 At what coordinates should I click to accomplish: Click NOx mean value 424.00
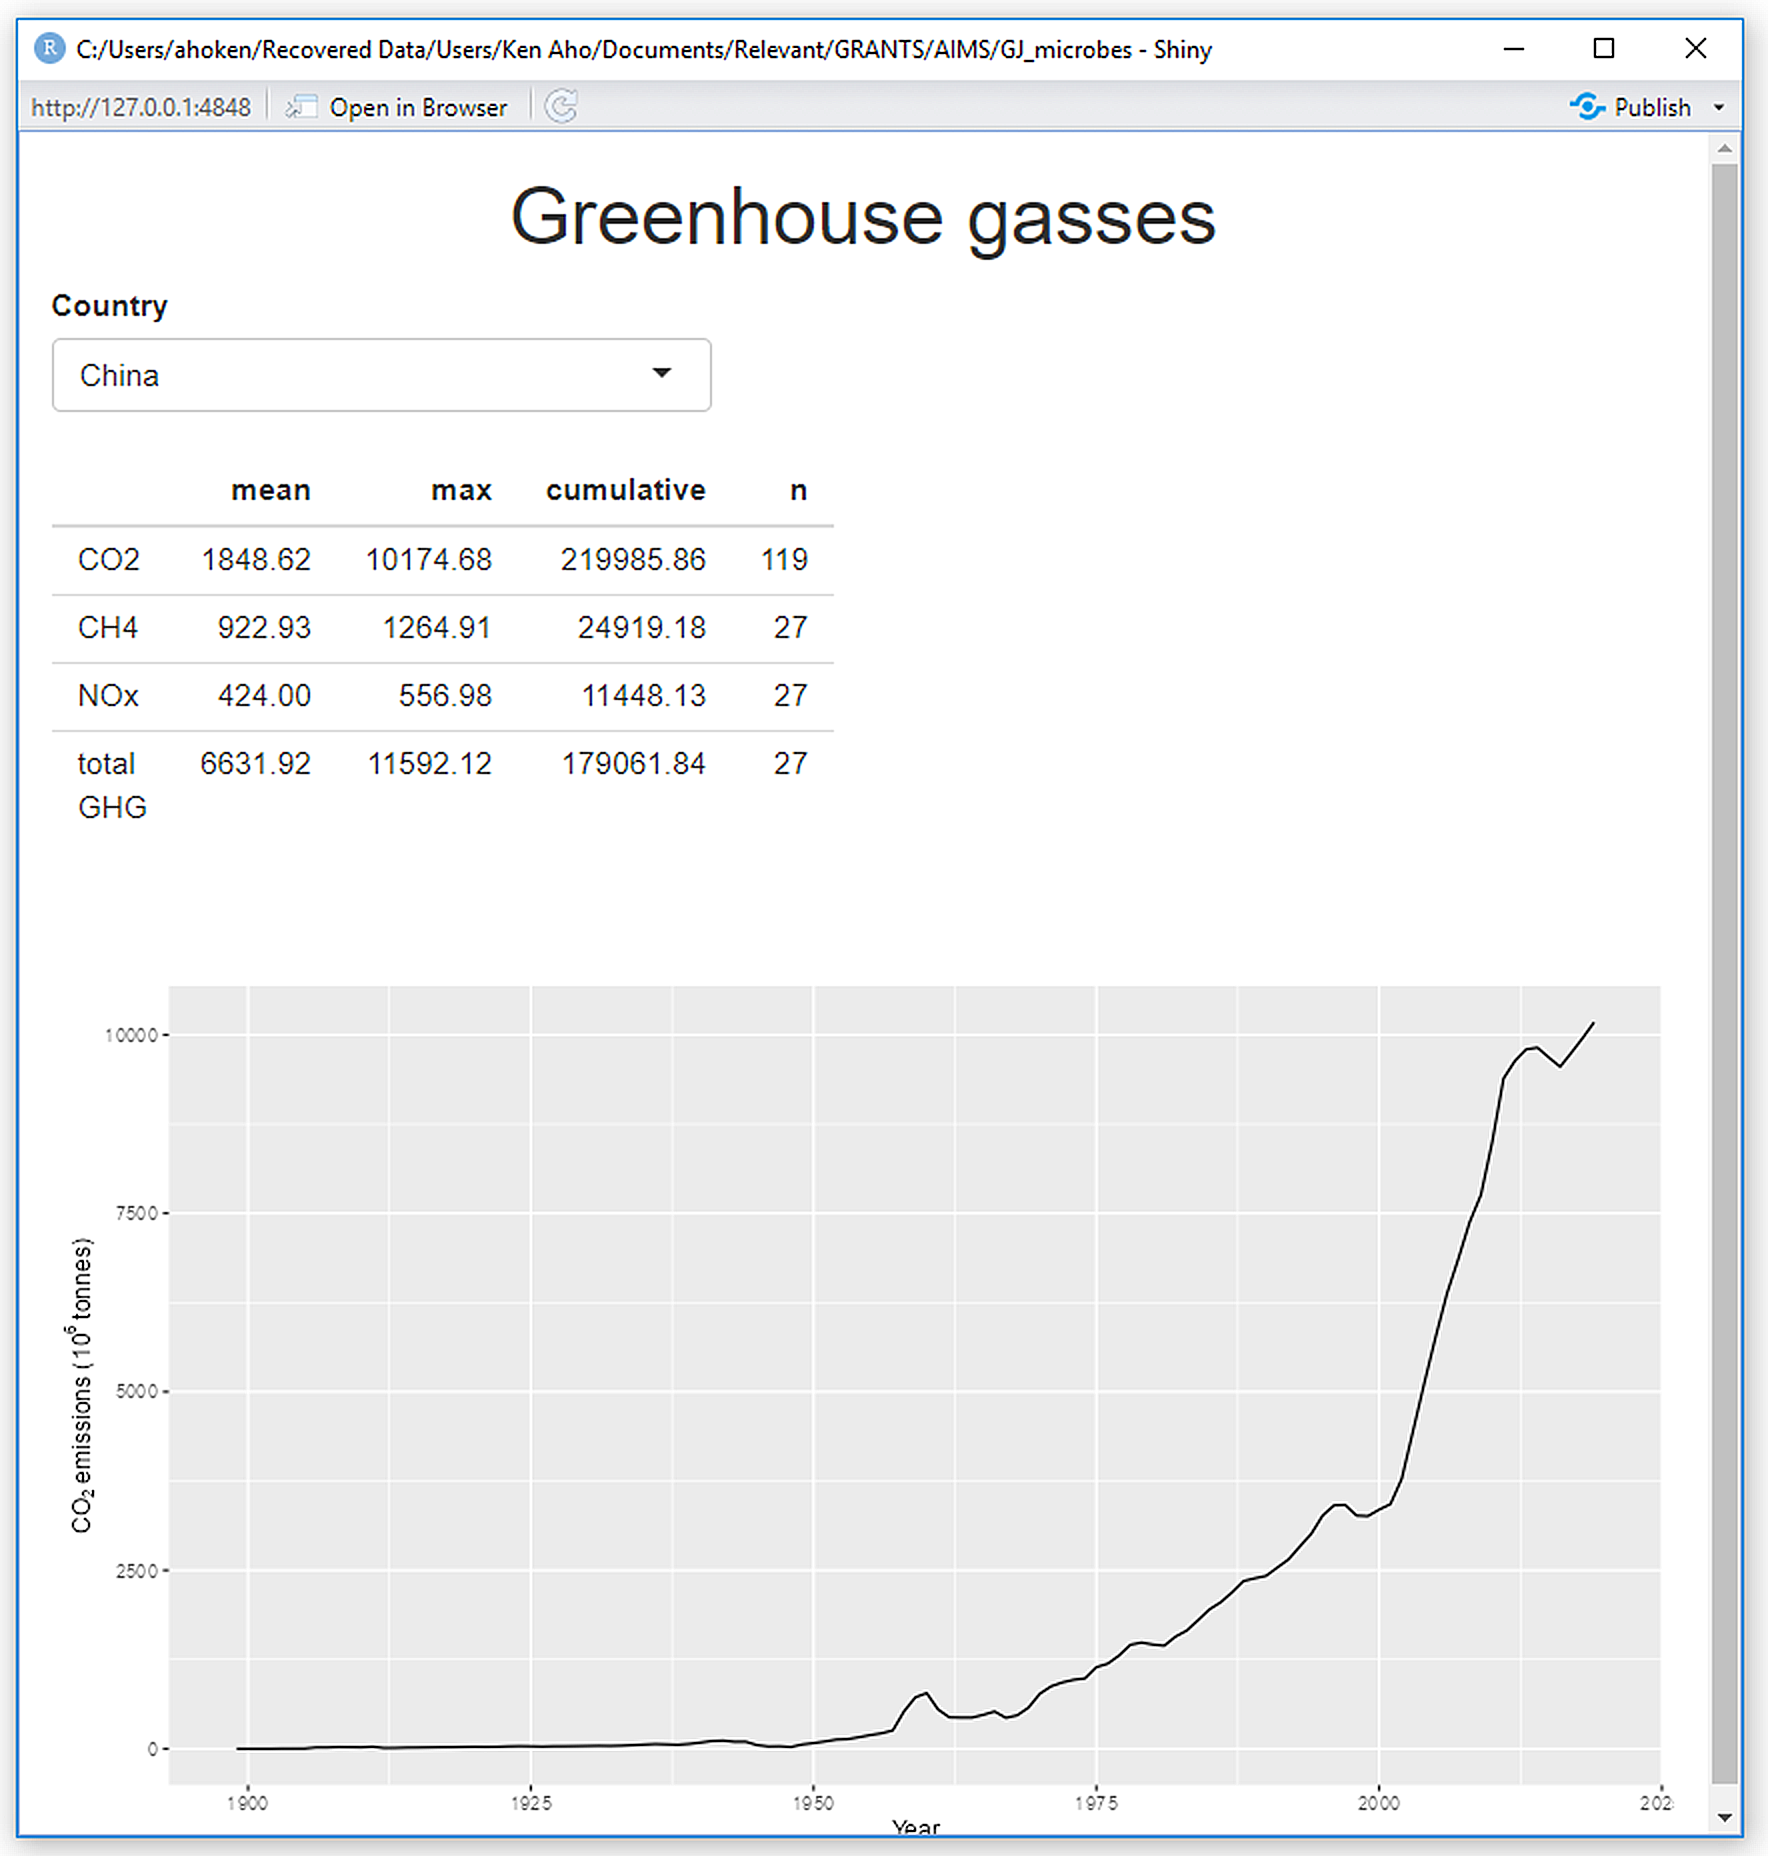click(264, 695)
